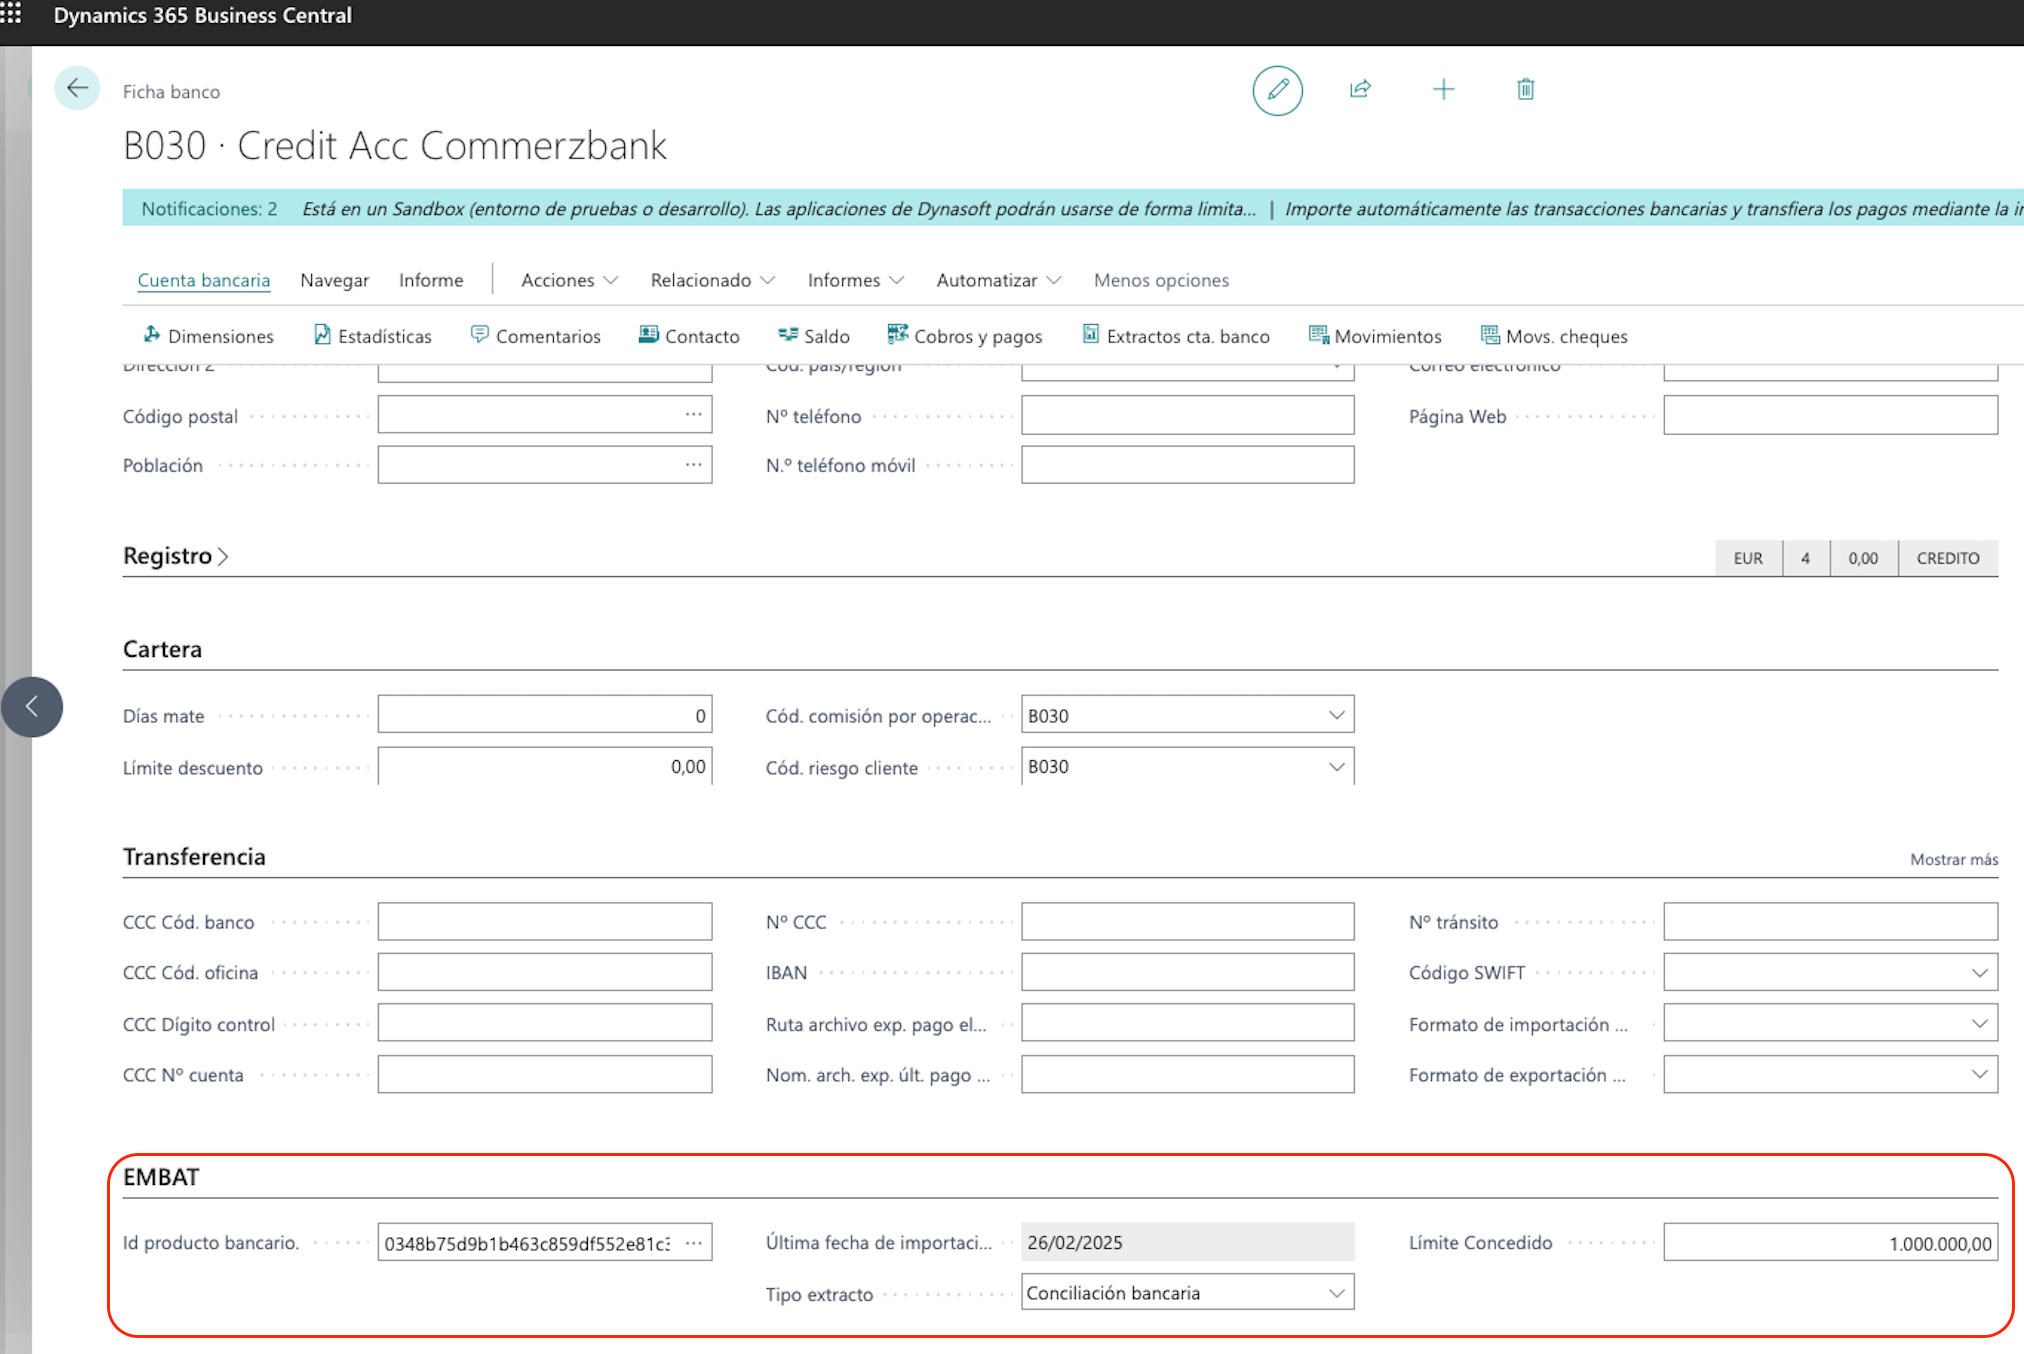Click the EMBAT section header
This screenshot has width=2024, height=1354.
pyautogui.click(x=161, y=1177)
